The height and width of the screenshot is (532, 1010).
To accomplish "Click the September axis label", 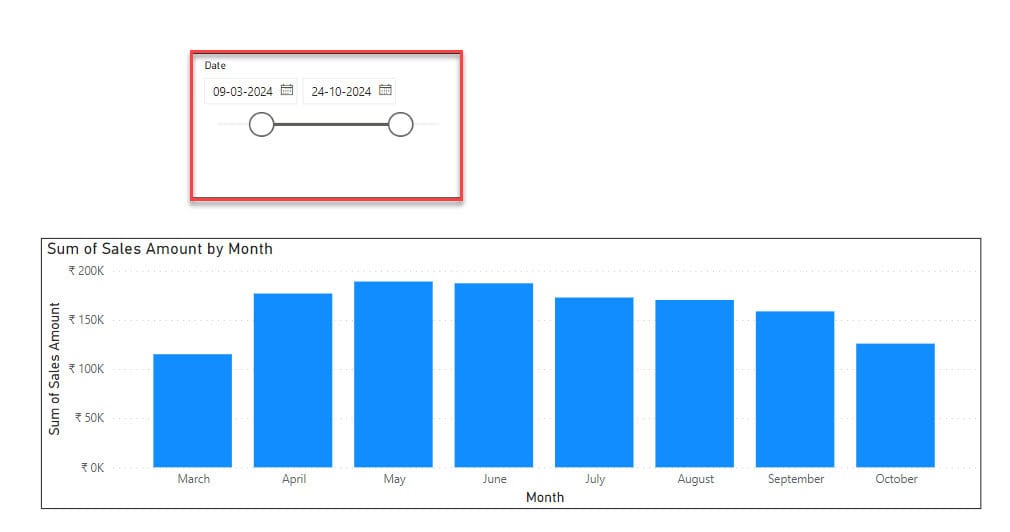I will click(796, 479).
